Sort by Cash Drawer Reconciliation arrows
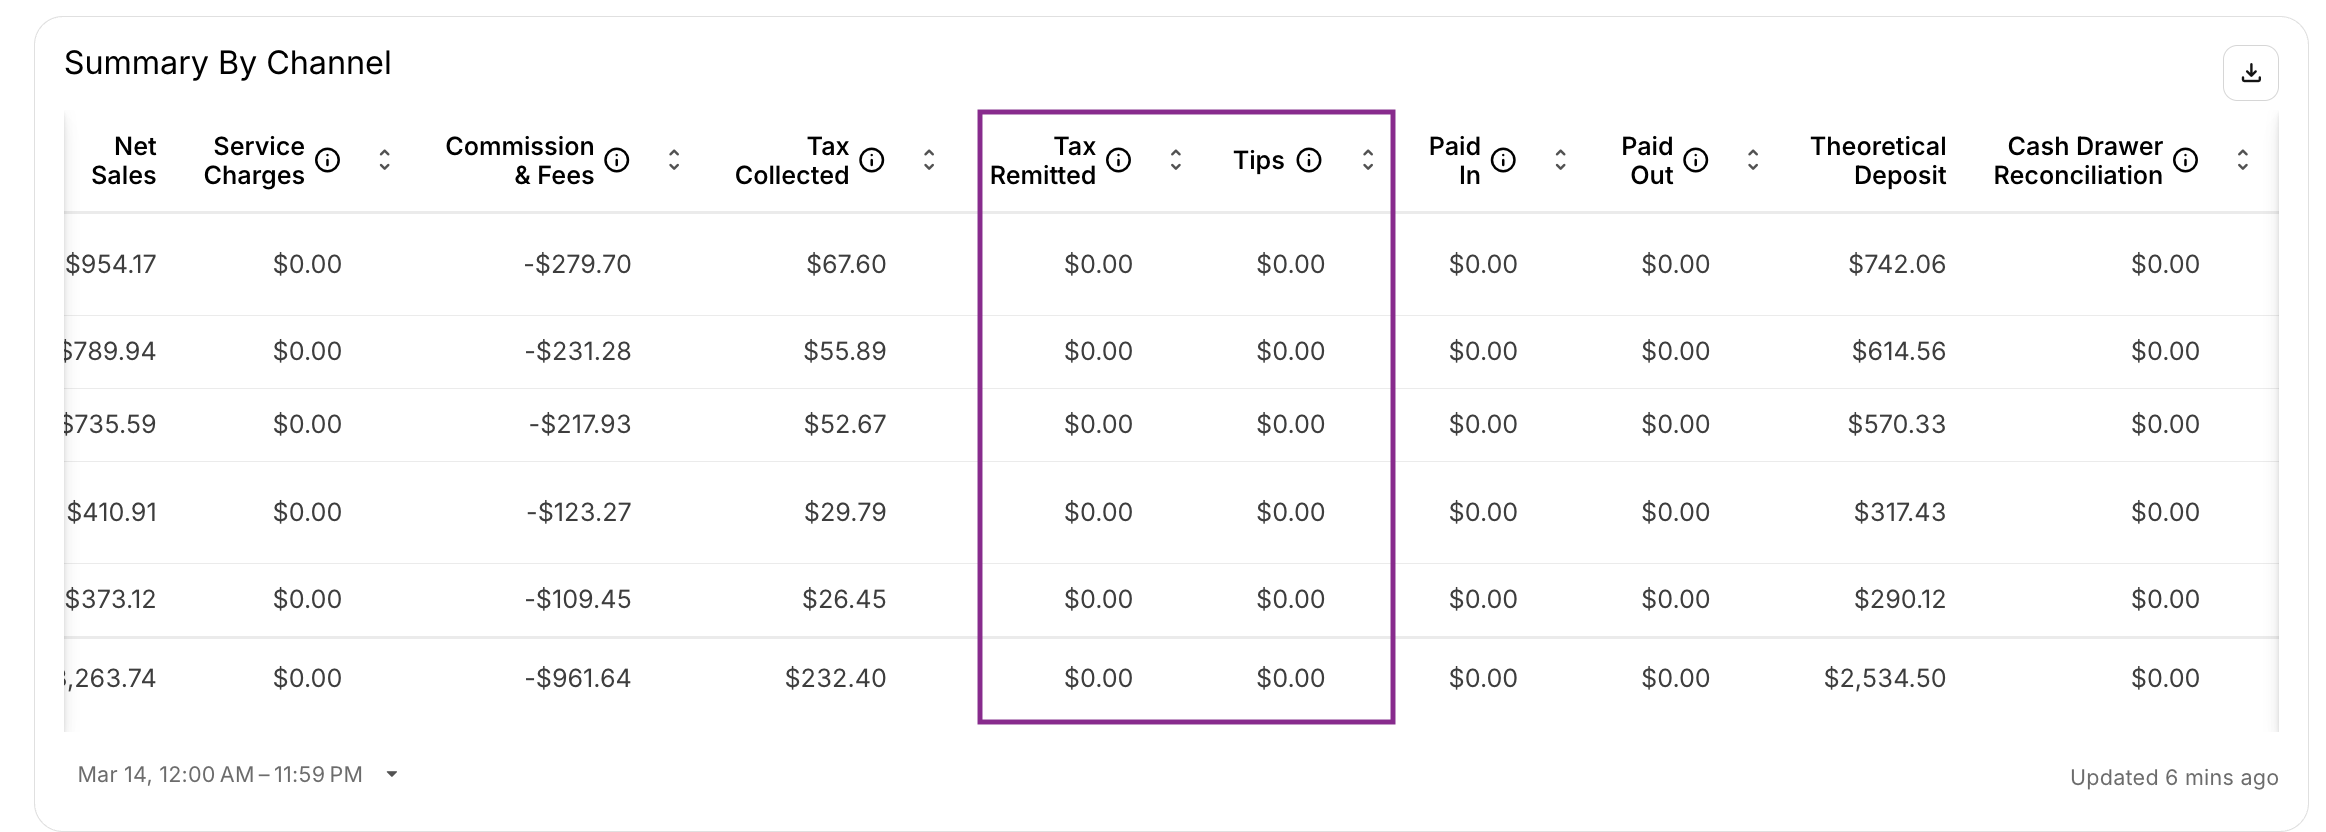This screenshot has height=832, width=2326. (x=2243, y=160)
